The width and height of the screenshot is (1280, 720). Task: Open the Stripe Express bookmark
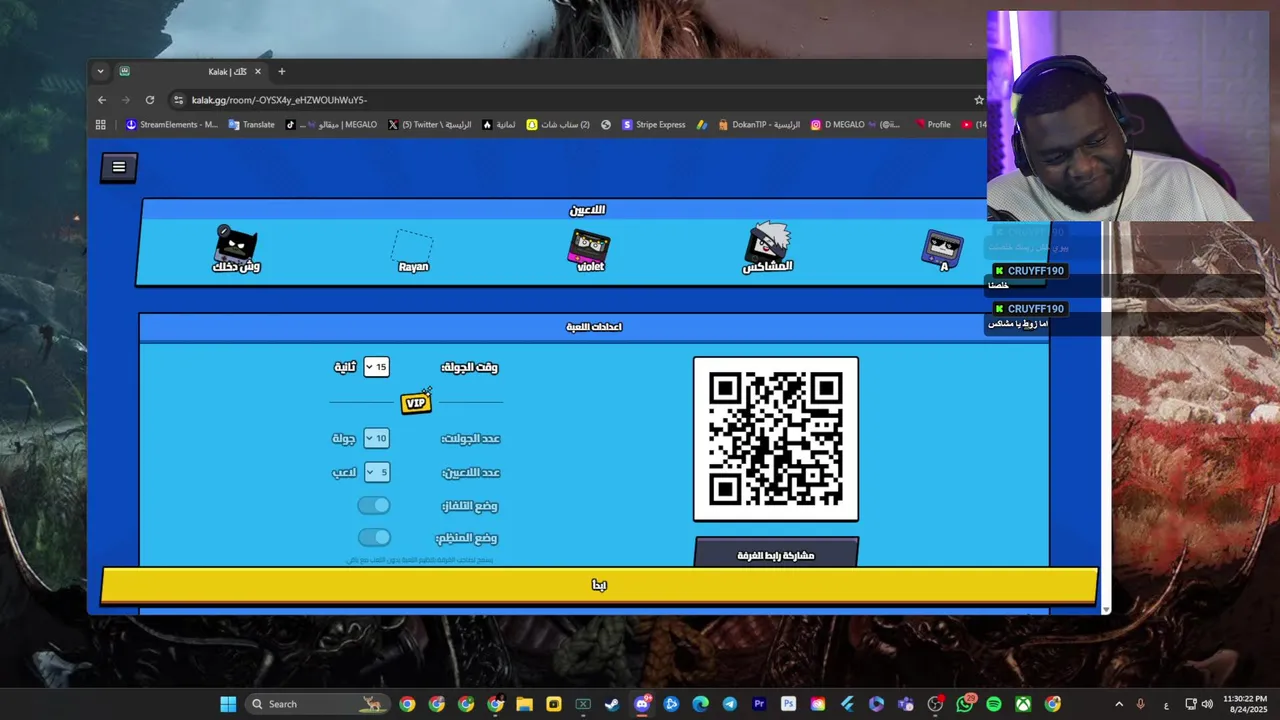pyautogui.click(x=654, y=125)
